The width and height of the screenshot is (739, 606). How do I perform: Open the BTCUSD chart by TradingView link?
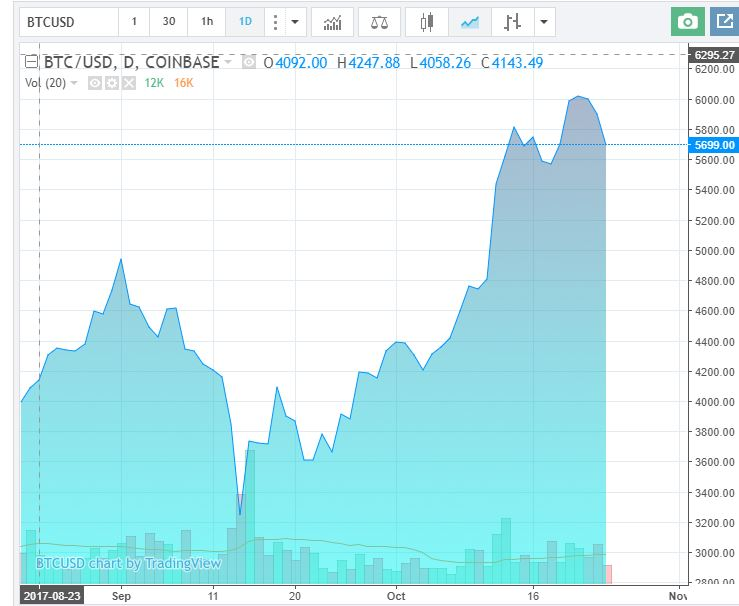point(128,563)
